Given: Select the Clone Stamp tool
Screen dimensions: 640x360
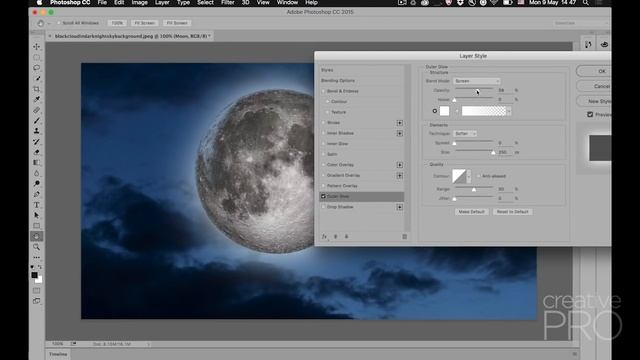Looking at the screenshot, I should [x=37, y=131].
